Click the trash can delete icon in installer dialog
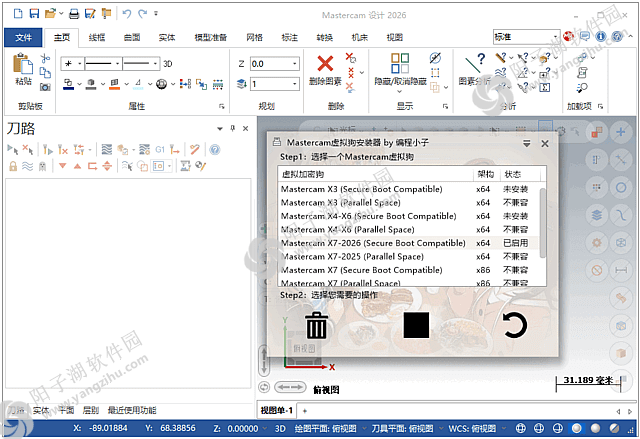Image resolution: width=640 pixels, height=439 pixels. [316, 325]
